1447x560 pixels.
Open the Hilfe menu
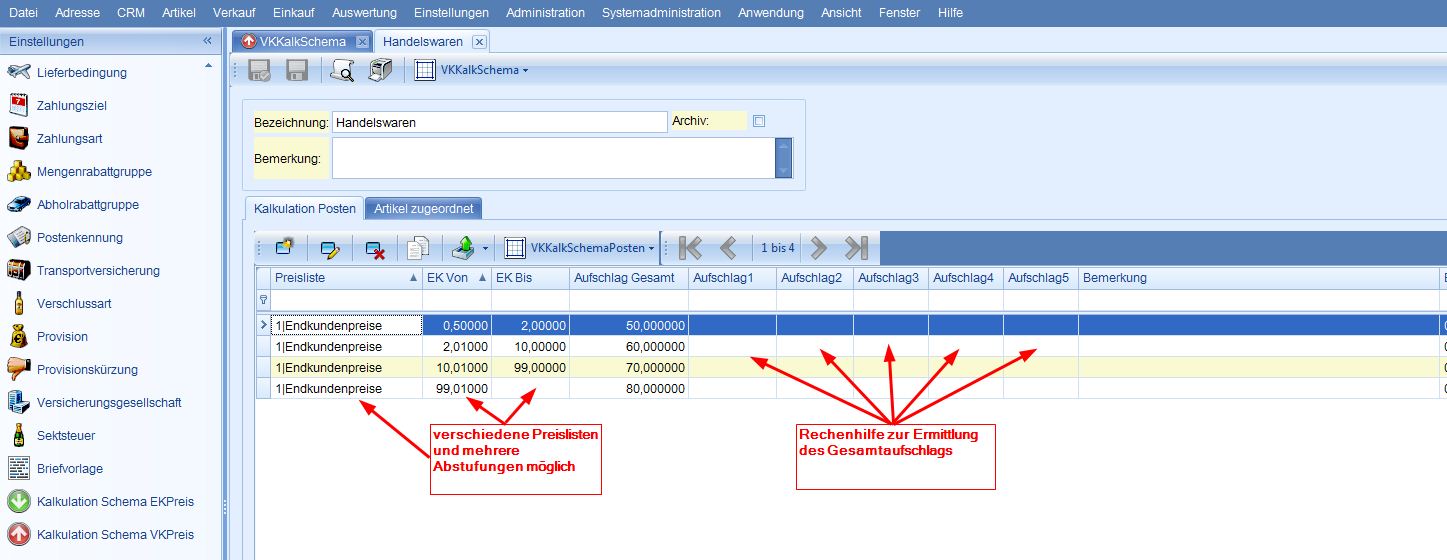[x=950, y=13]
